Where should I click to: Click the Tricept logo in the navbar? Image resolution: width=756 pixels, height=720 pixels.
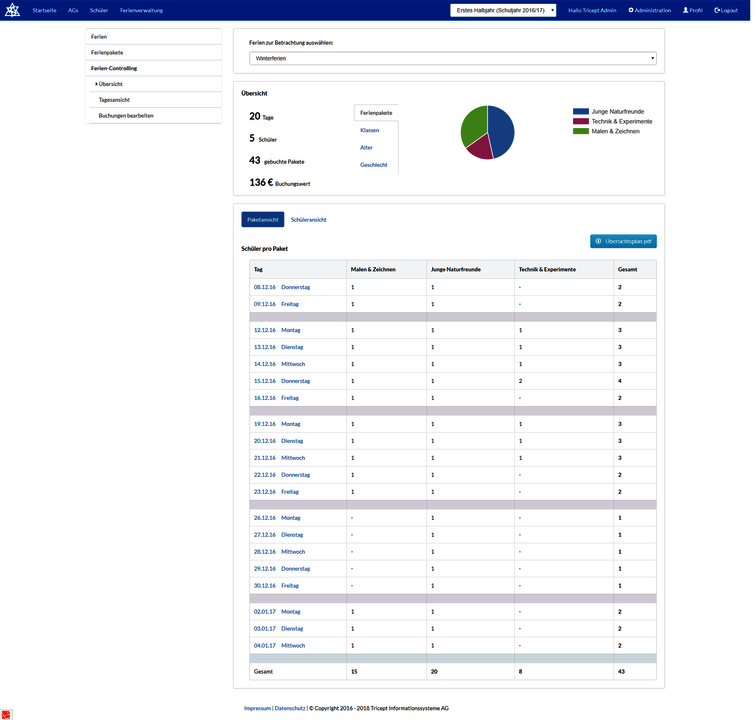(14, 10)
